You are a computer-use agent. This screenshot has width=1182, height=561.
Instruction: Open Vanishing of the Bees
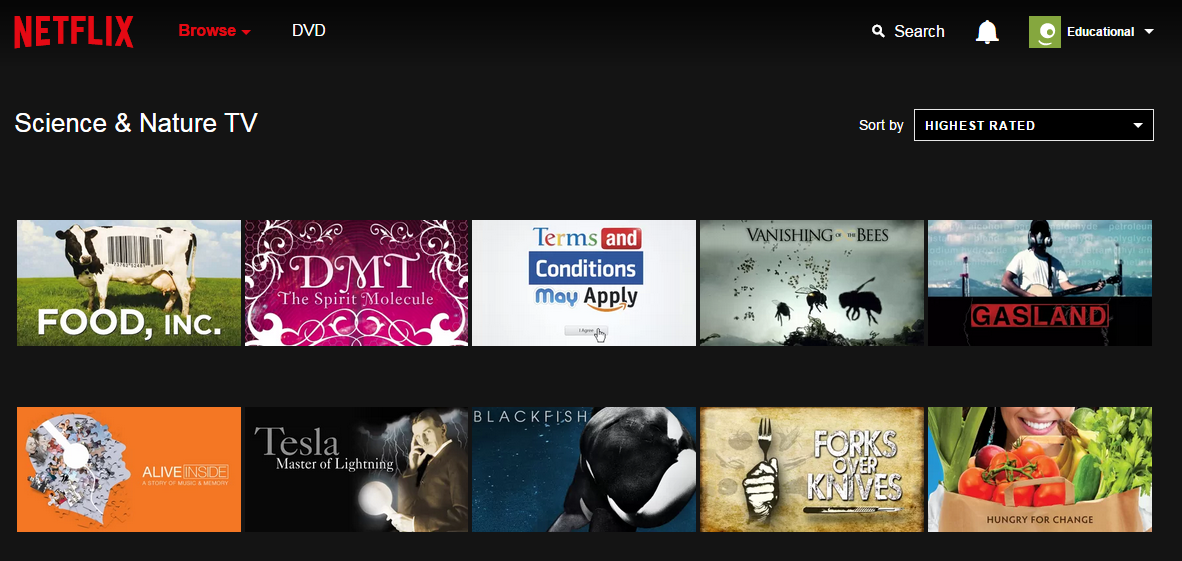(x=812, y=283)
